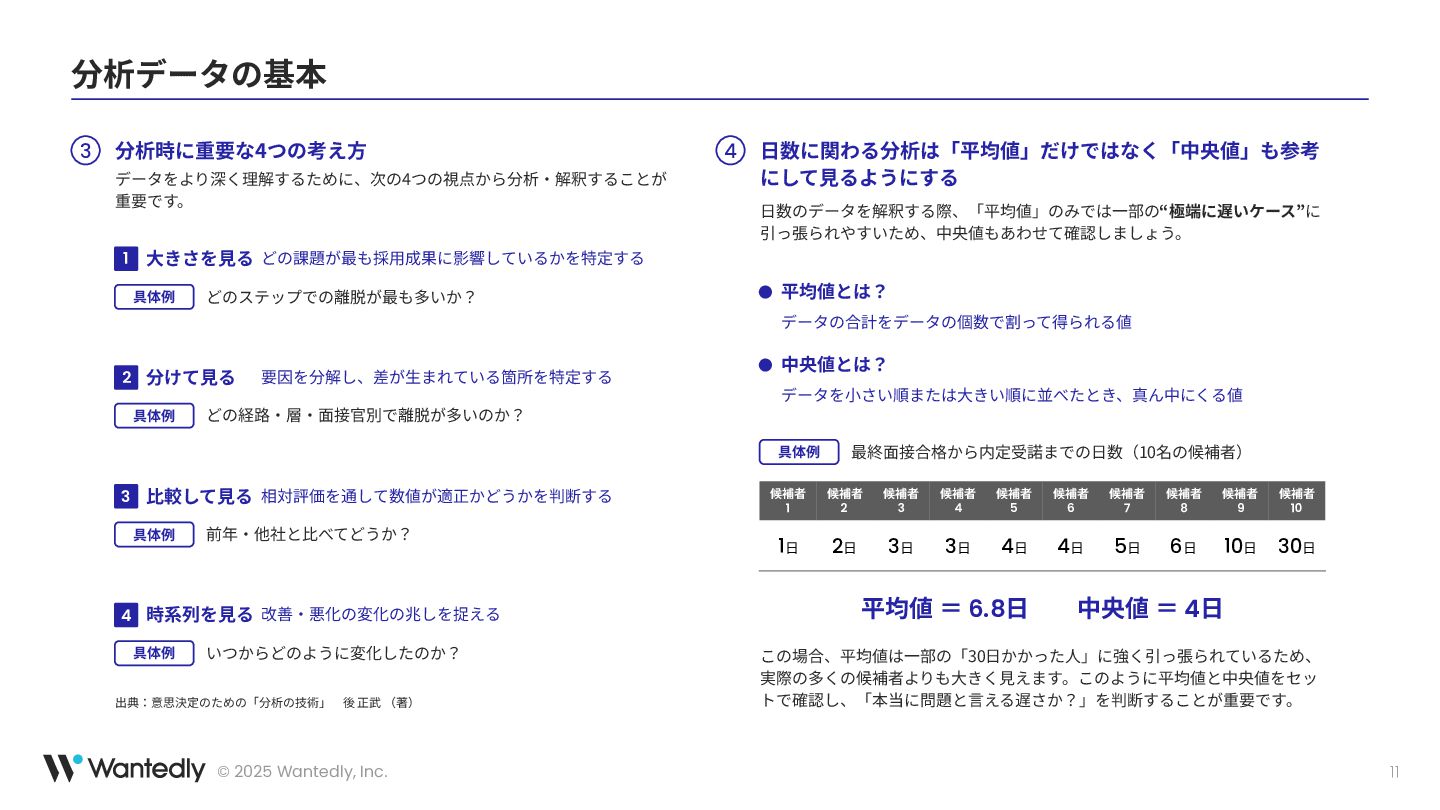Click the table header 候補者 7
1440x810 pixels.
coord(1127,501)
